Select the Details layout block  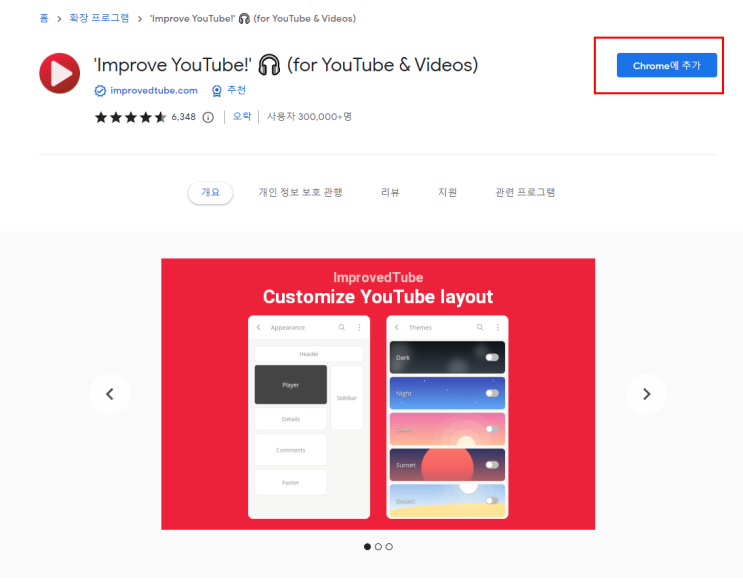point(290,419)
